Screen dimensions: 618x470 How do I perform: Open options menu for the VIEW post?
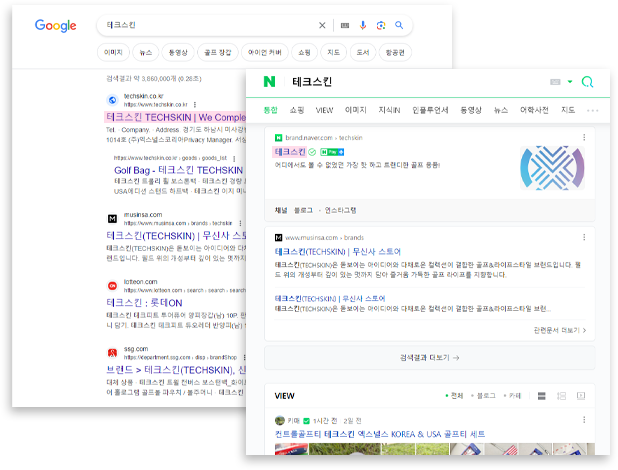point(584,420)
